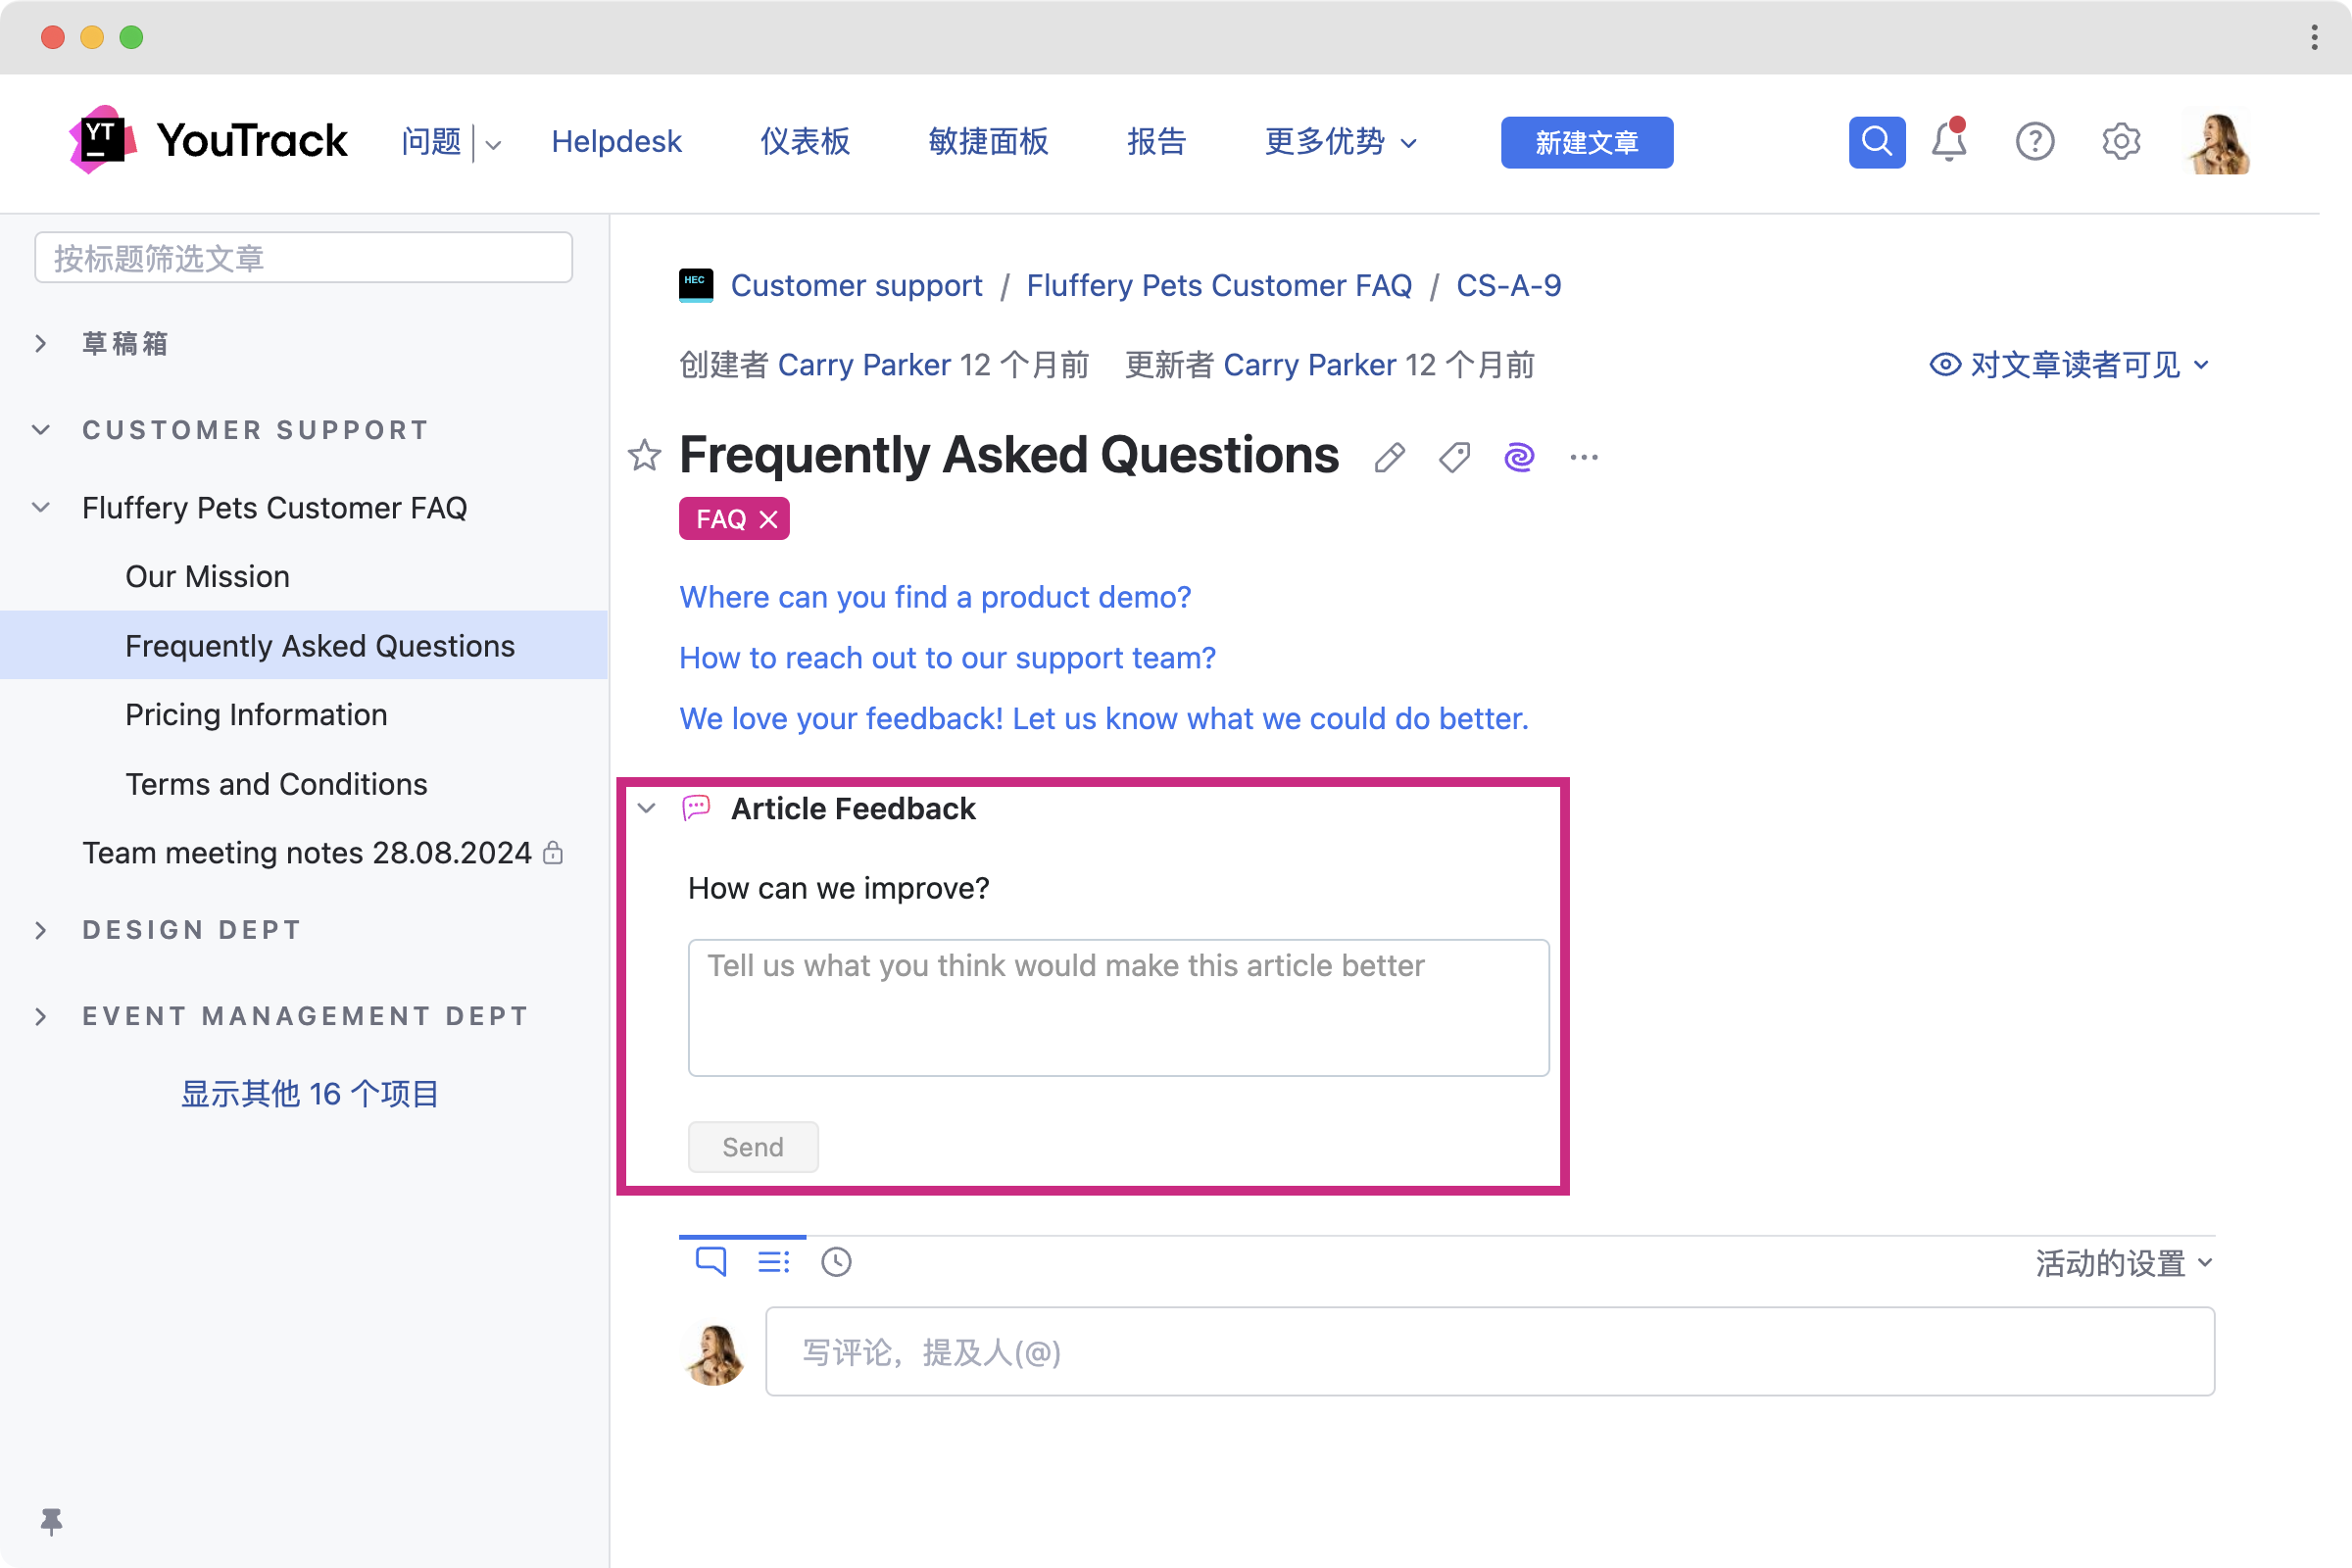Collapse the Article Feedback section
This screenshot has height=1568, width=2352.
coord(647,808)
